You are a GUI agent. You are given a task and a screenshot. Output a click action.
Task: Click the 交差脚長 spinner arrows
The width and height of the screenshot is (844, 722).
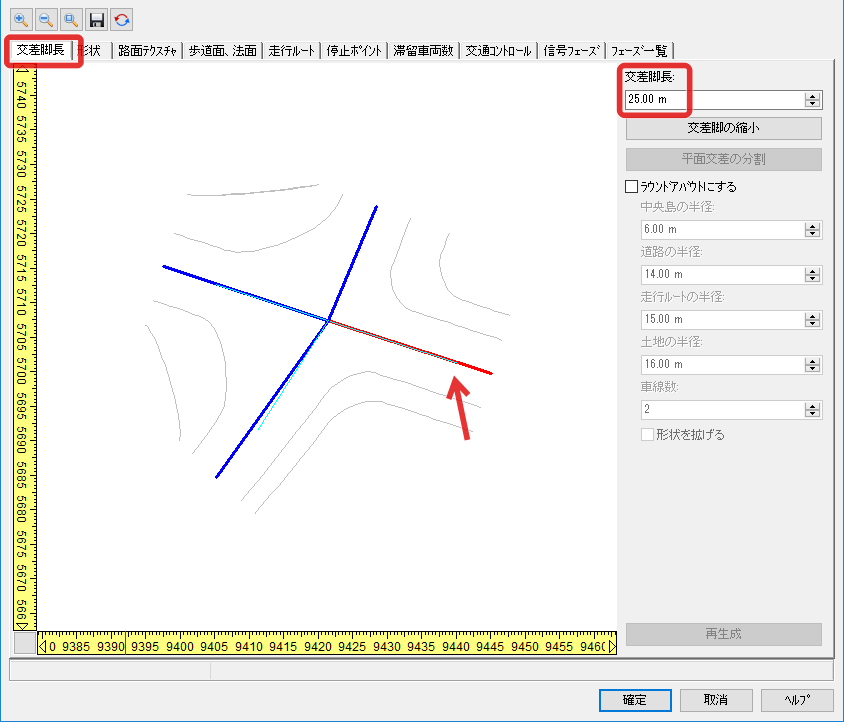(x=813, y=100)
